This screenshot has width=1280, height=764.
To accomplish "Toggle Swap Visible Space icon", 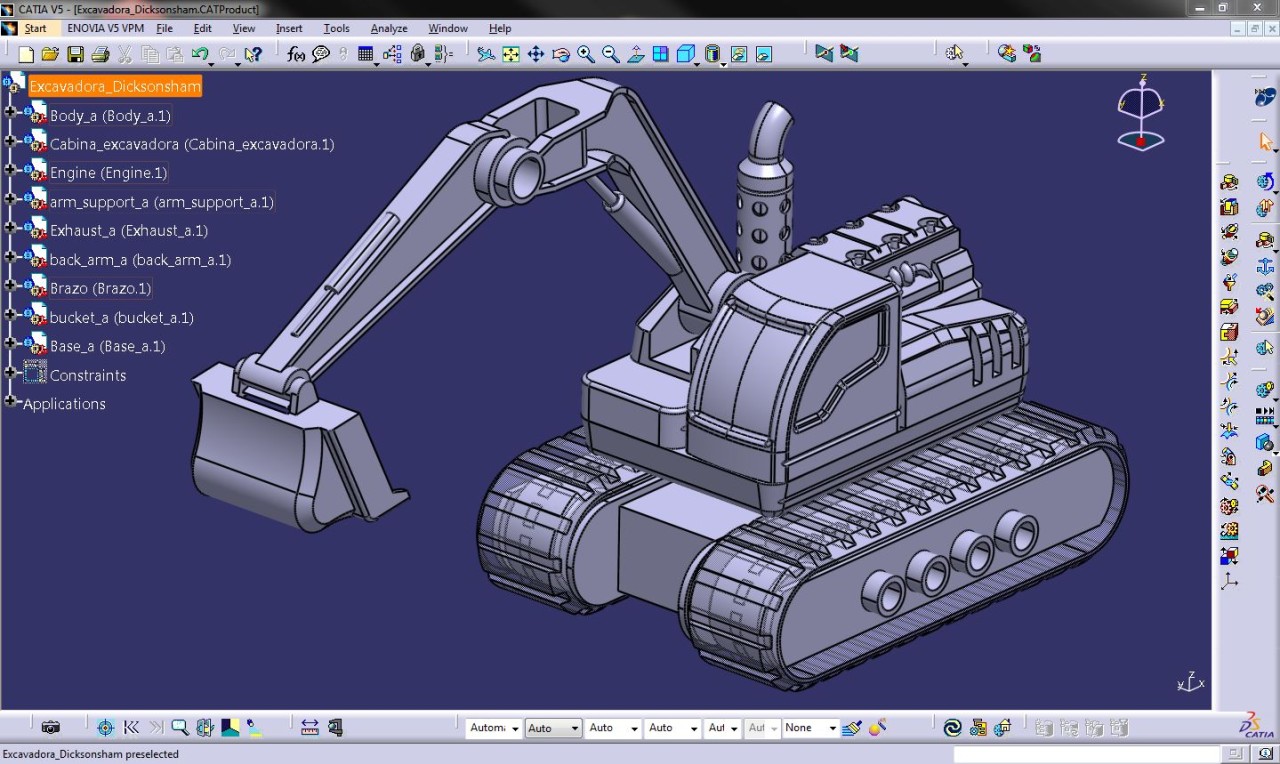I will 764,54.
